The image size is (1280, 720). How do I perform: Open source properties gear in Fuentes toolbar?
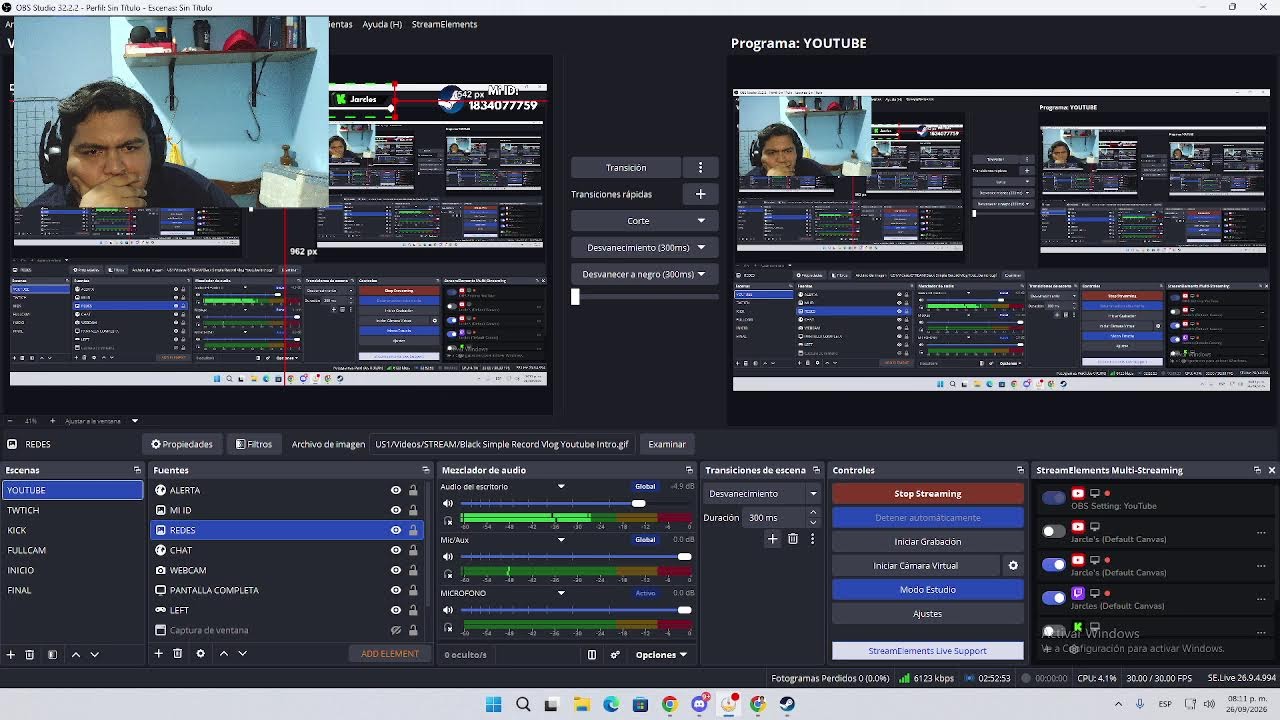point(200,653)
